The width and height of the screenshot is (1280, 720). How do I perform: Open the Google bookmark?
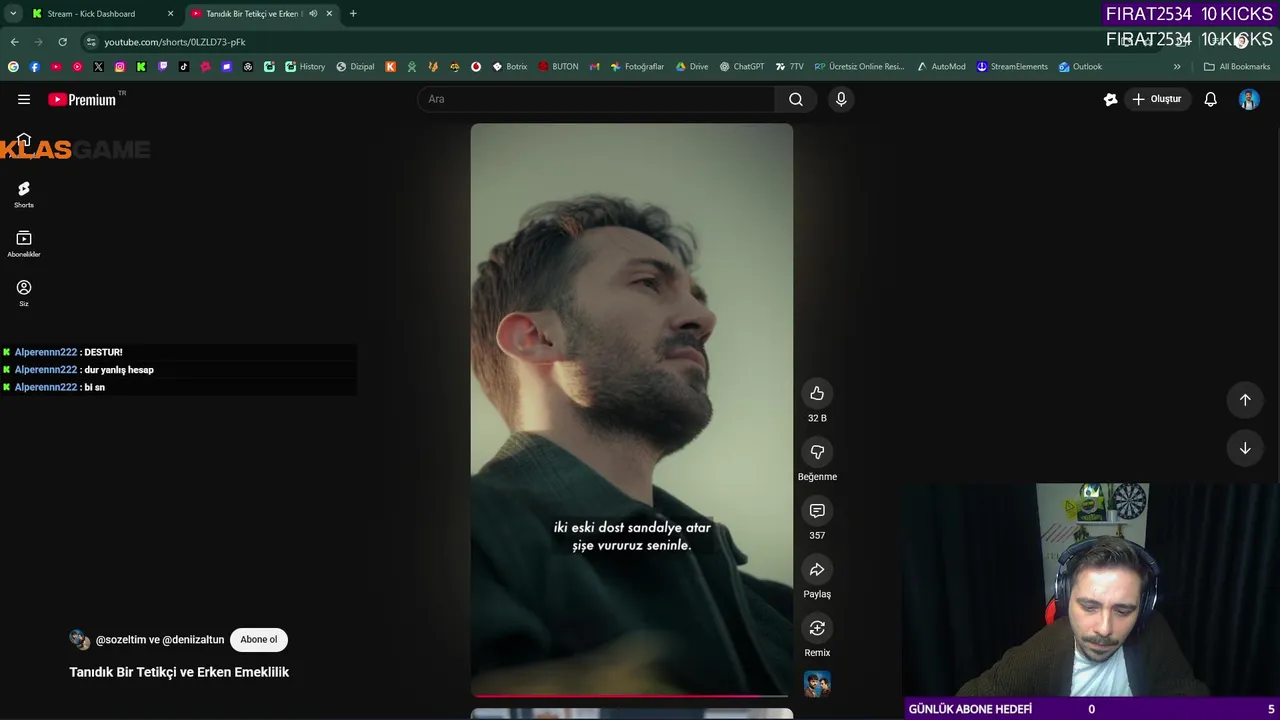(13, 67)
